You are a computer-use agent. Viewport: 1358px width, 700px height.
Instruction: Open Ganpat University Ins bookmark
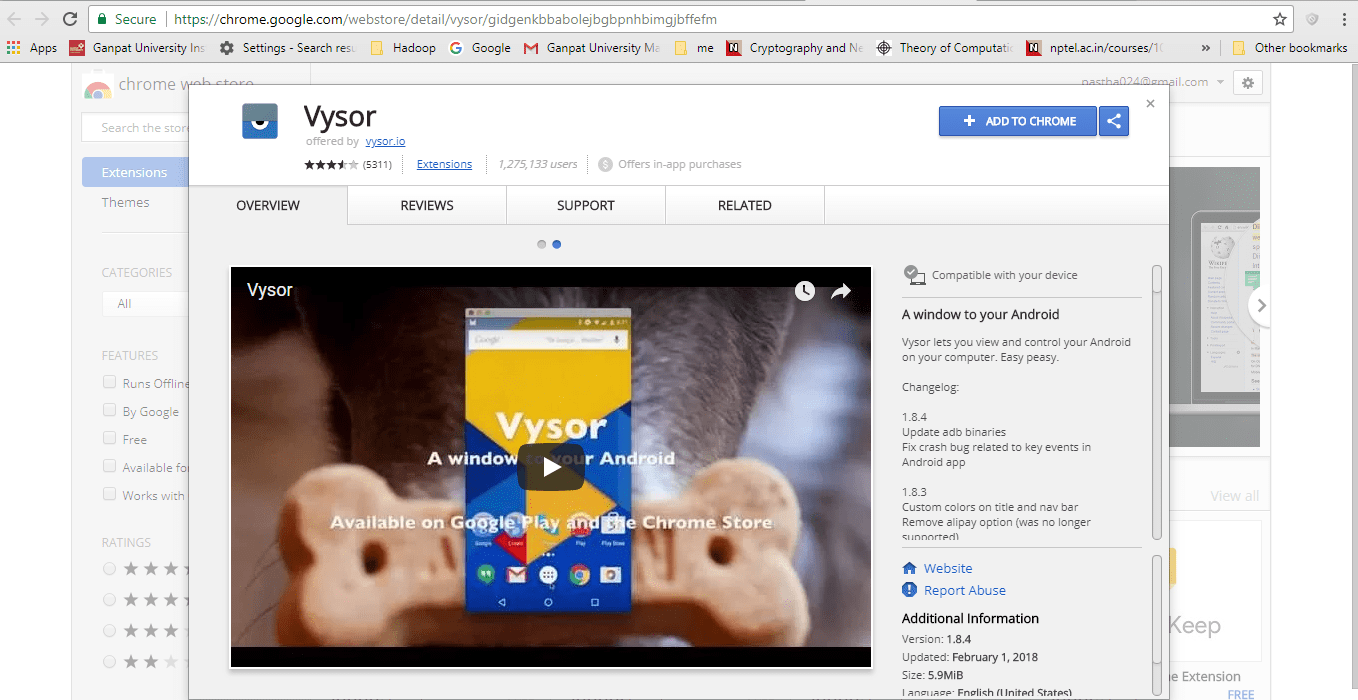coord(138,48)
